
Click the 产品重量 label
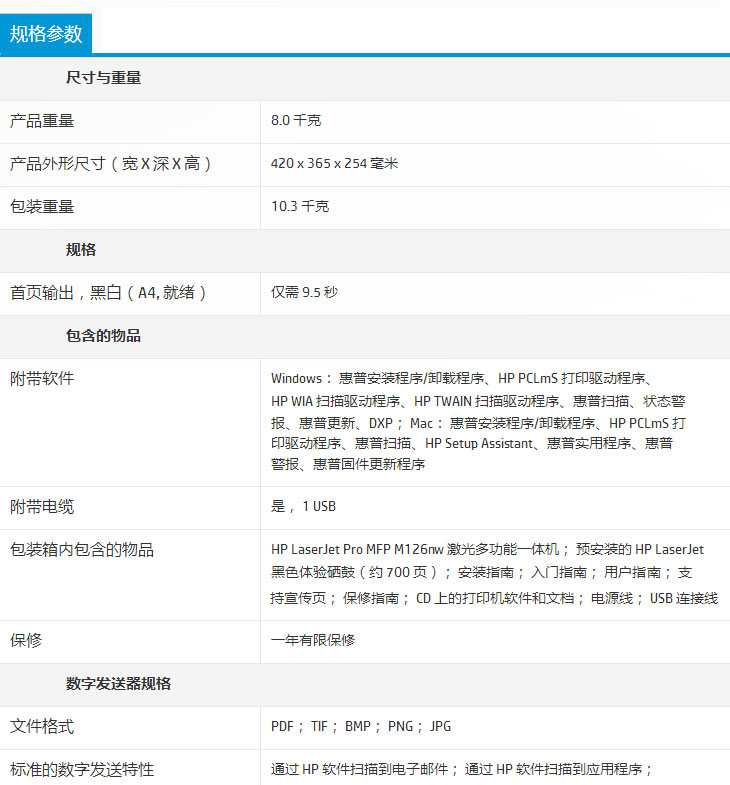[42, 121]
